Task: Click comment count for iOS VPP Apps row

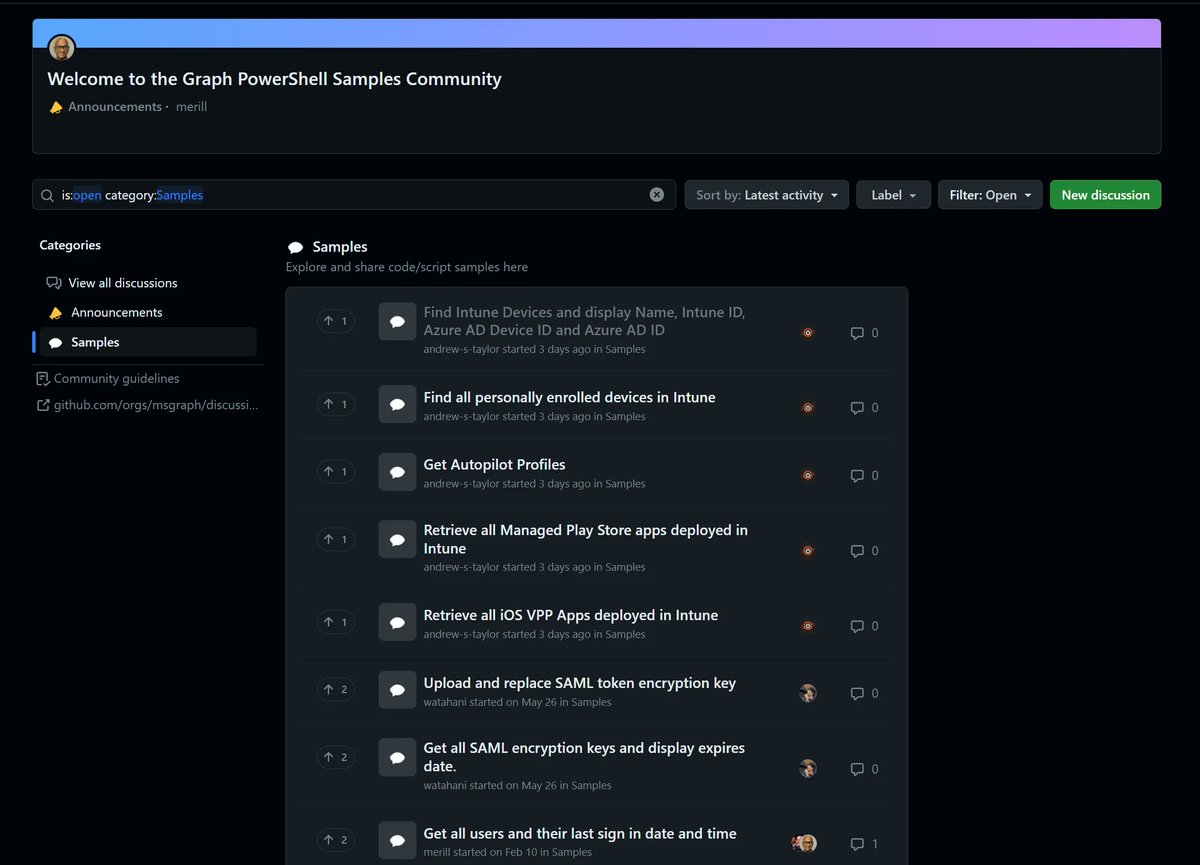Action: click(x=864, y=626)
